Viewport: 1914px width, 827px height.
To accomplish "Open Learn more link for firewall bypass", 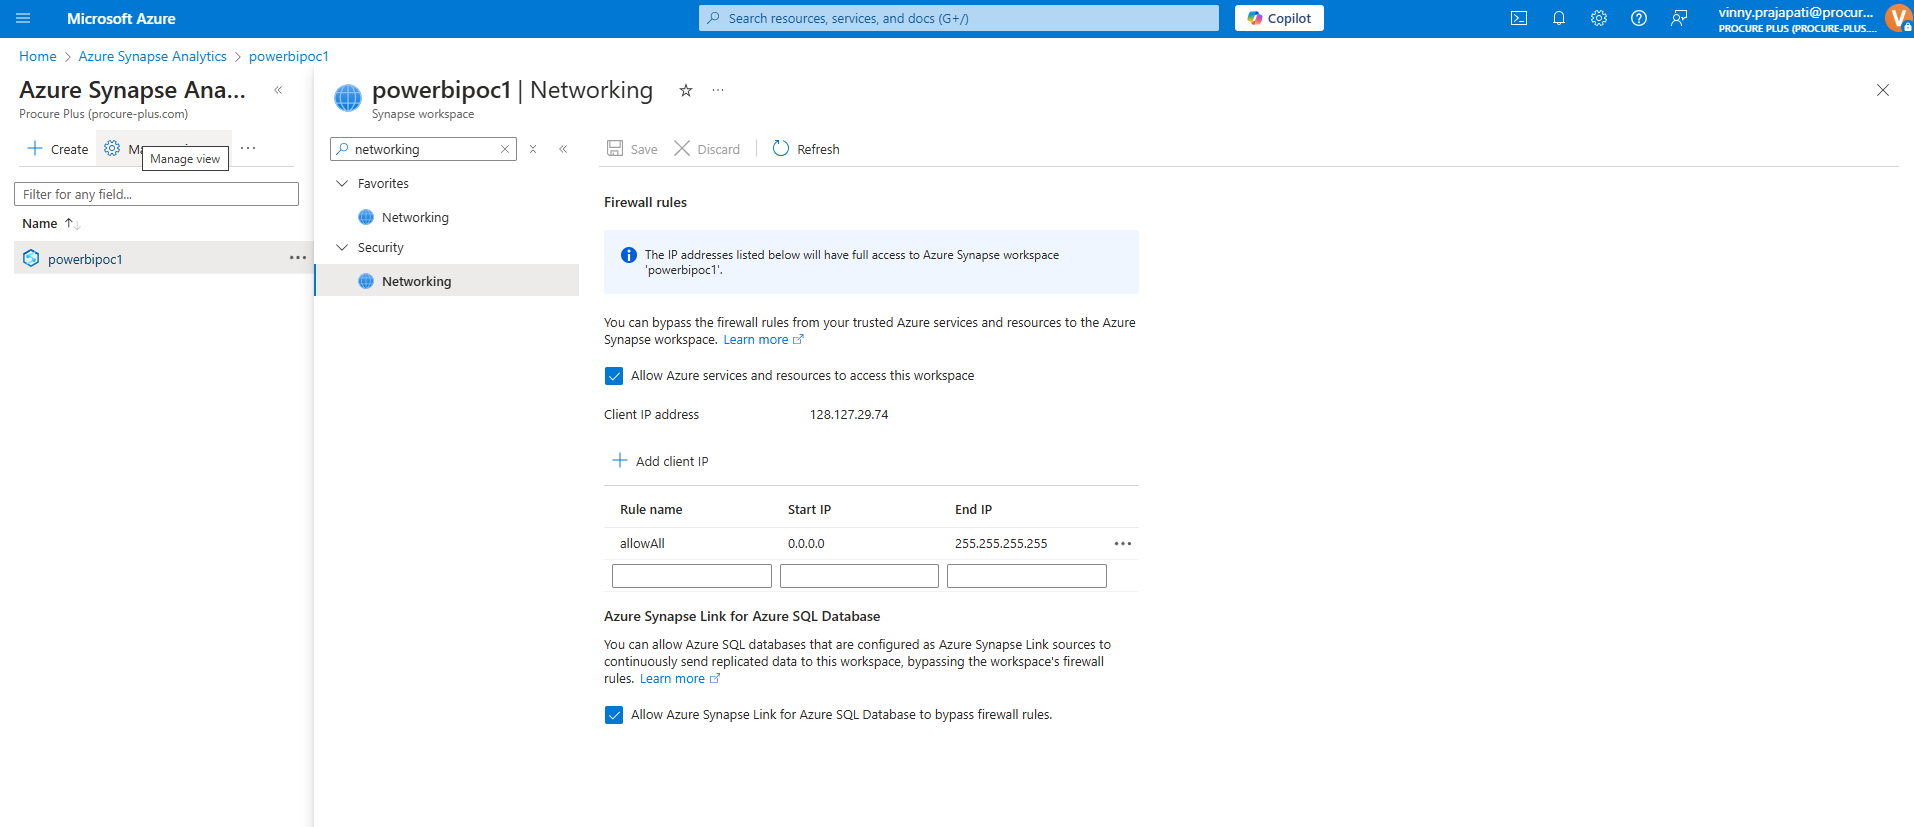I will pyautogui.click(x=763, y=340).
